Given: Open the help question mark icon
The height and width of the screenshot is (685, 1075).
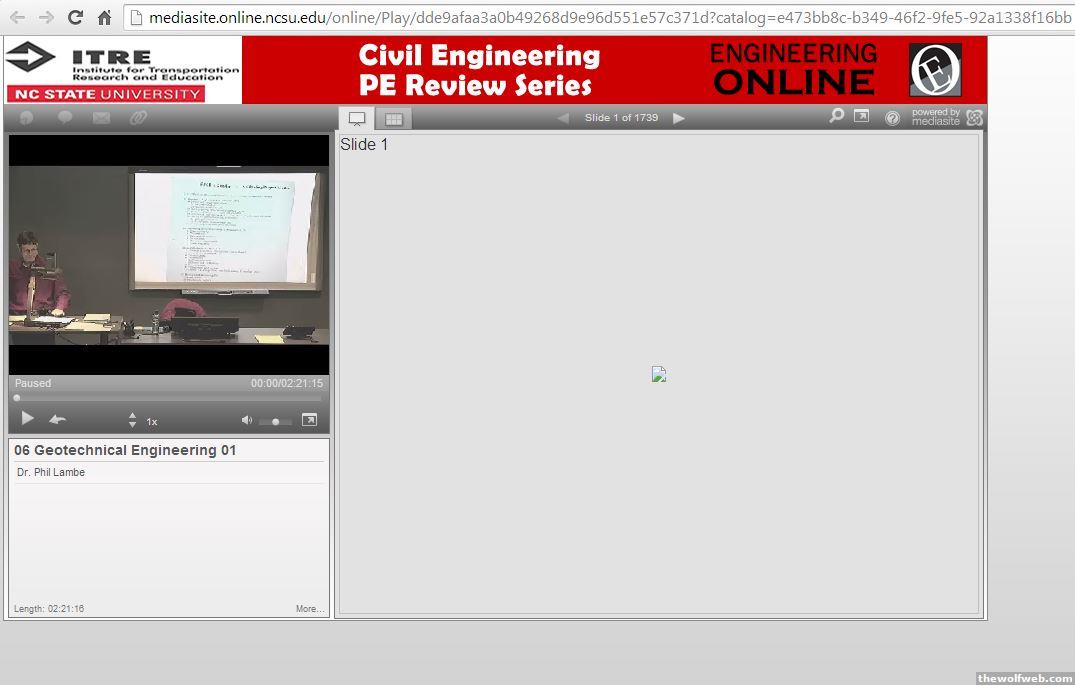Looking at the screenshot, I should (892, 118).
